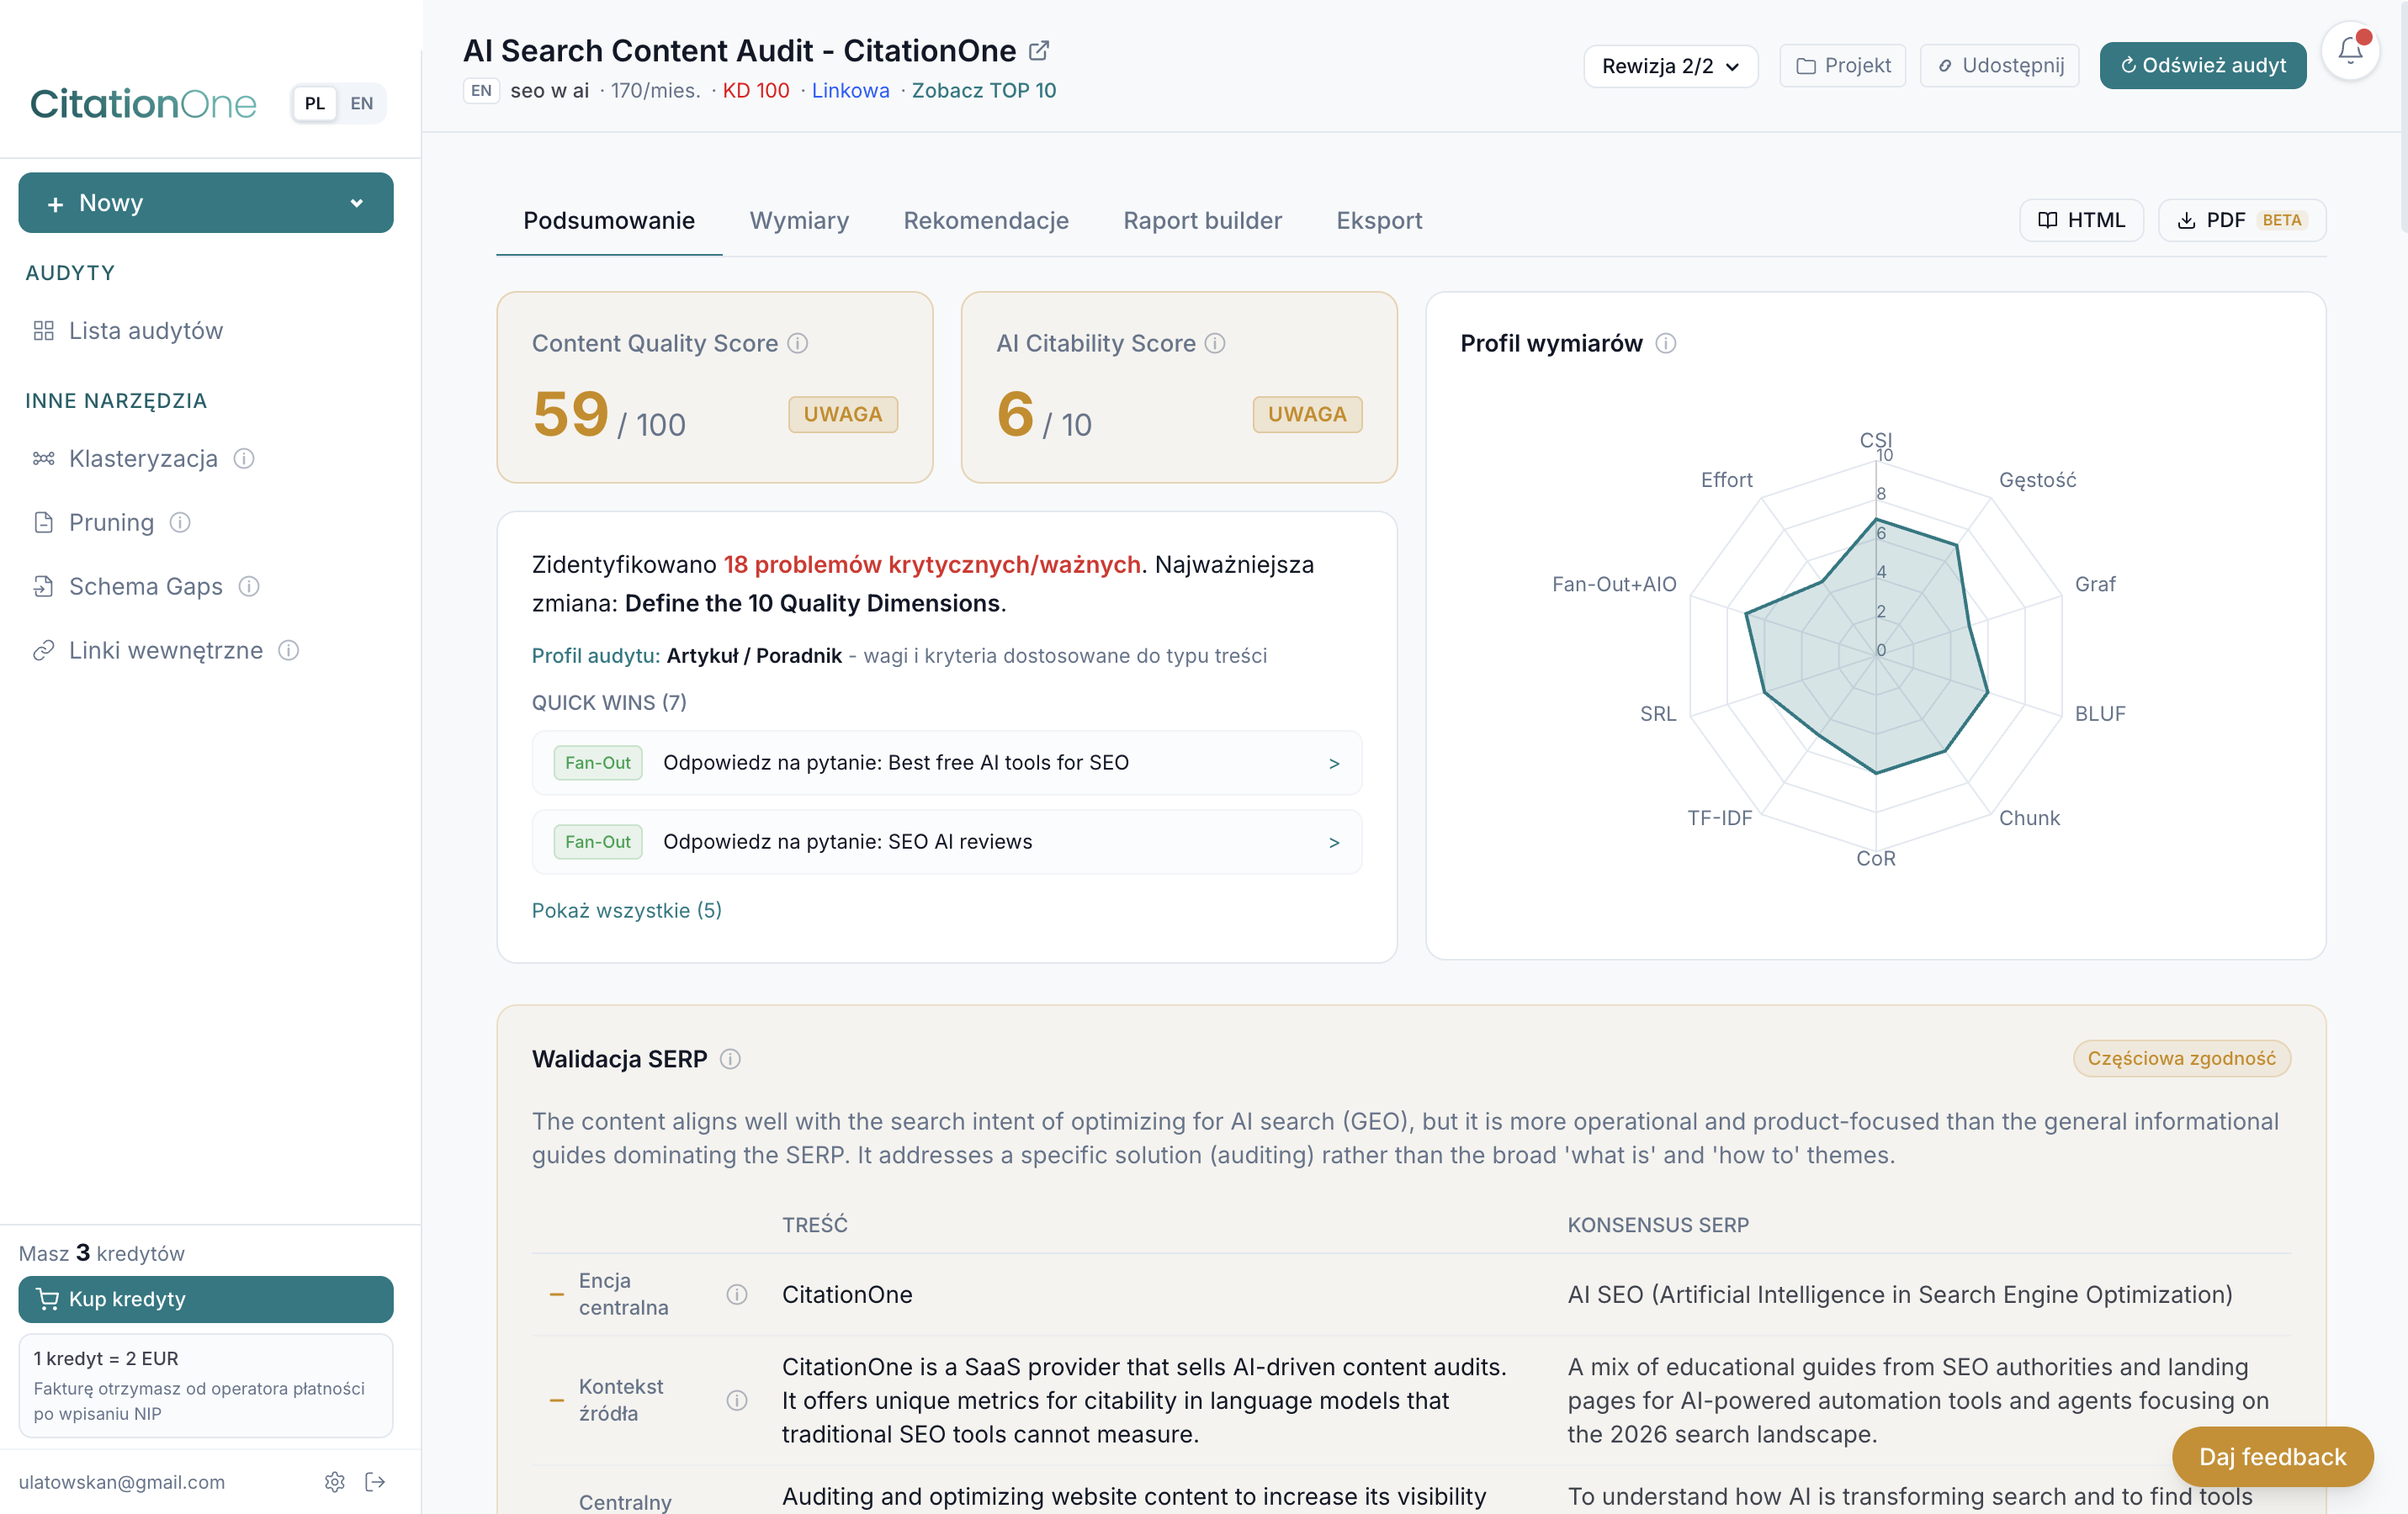
Task: Click the Encja centralna info icon
Action: coord(737,1294)
